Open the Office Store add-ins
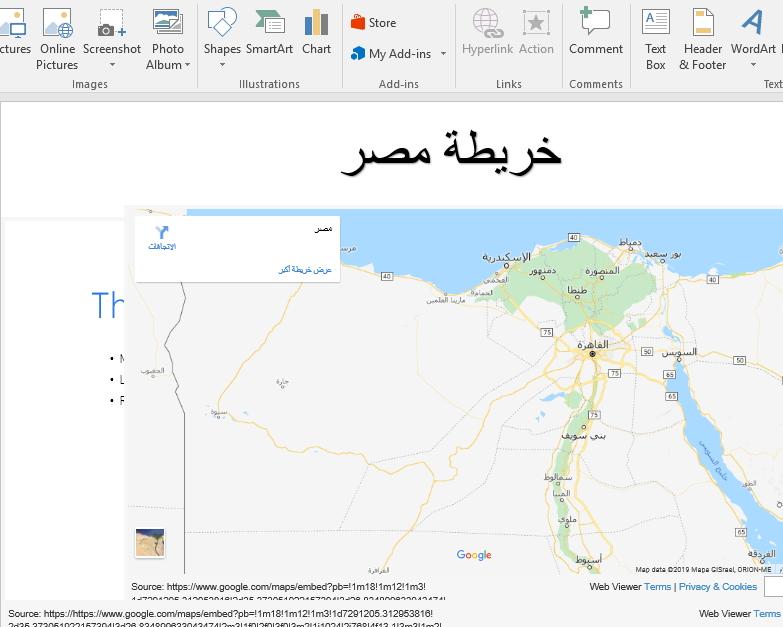This screenshot has height=627, width=783. 374,22
